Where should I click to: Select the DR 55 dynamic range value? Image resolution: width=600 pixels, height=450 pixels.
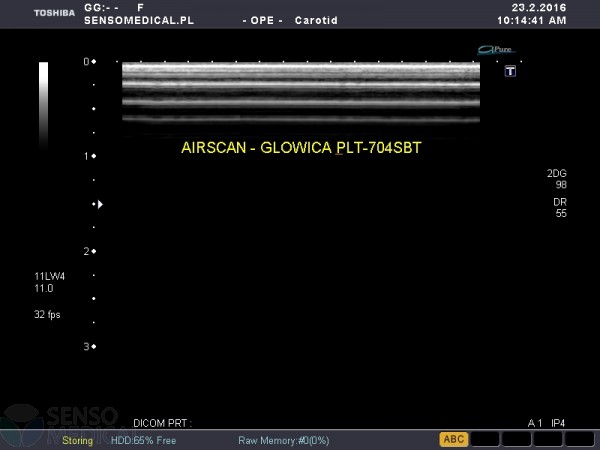[559, 208]
